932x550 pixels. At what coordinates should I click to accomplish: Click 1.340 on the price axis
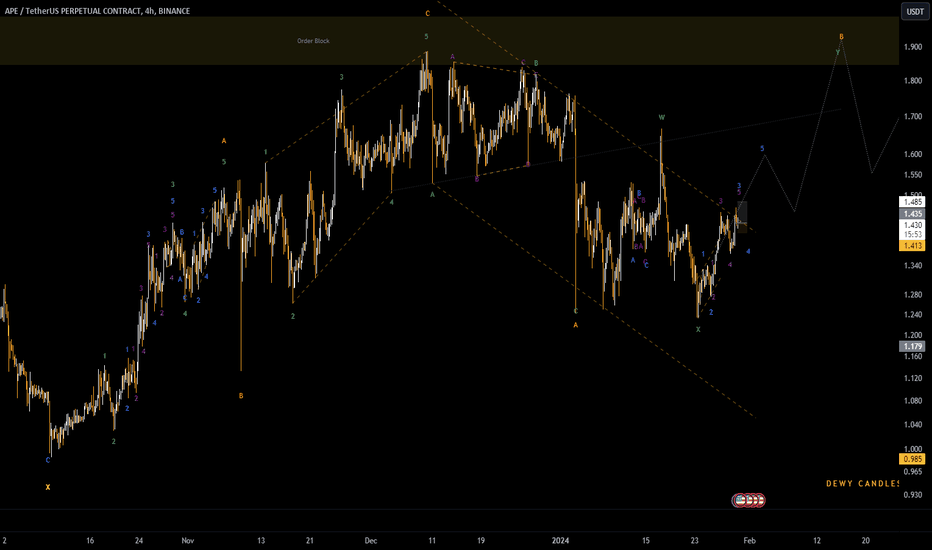point(912,266)
